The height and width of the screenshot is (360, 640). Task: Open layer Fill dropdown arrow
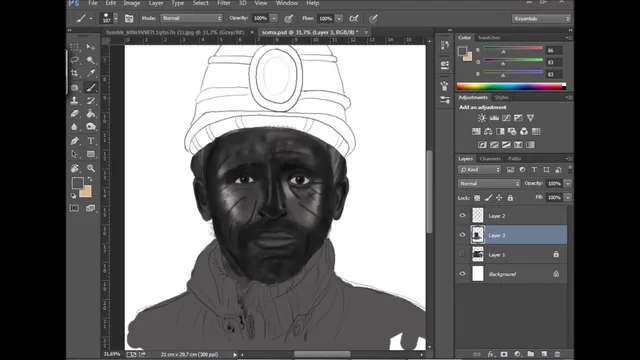568,198
